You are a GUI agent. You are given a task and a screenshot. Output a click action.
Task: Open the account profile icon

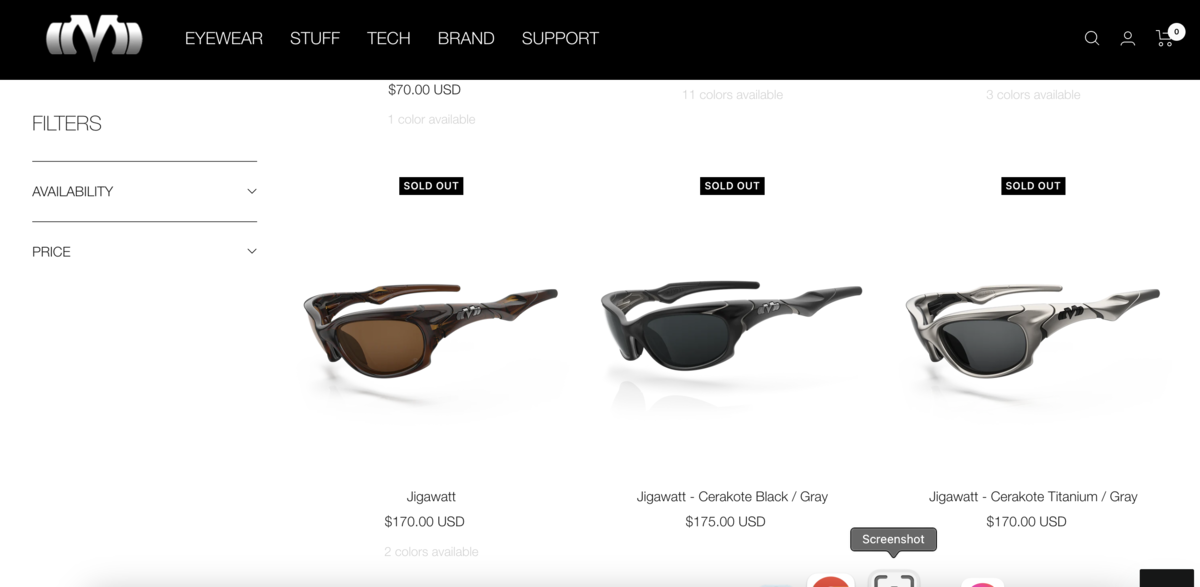pos(1128,38)
